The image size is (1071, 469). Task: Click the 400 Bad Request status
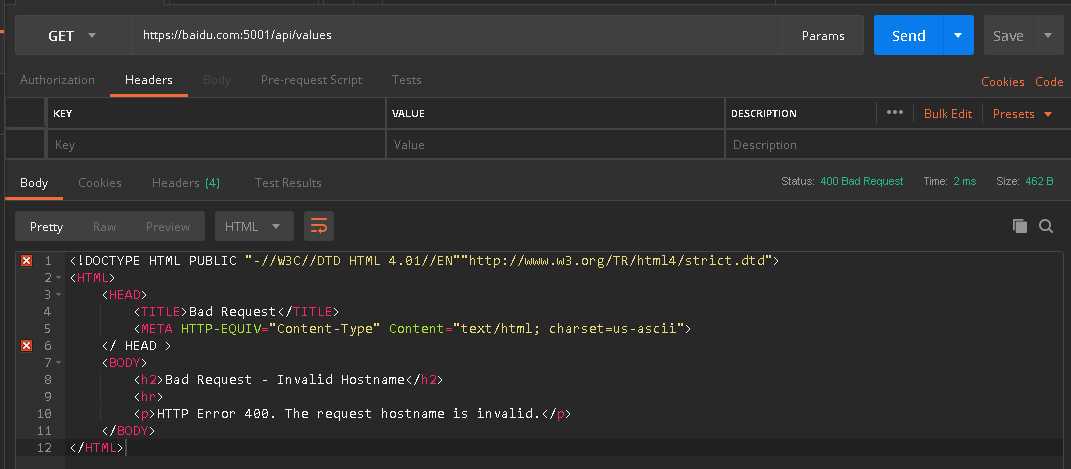click(861, 182)
